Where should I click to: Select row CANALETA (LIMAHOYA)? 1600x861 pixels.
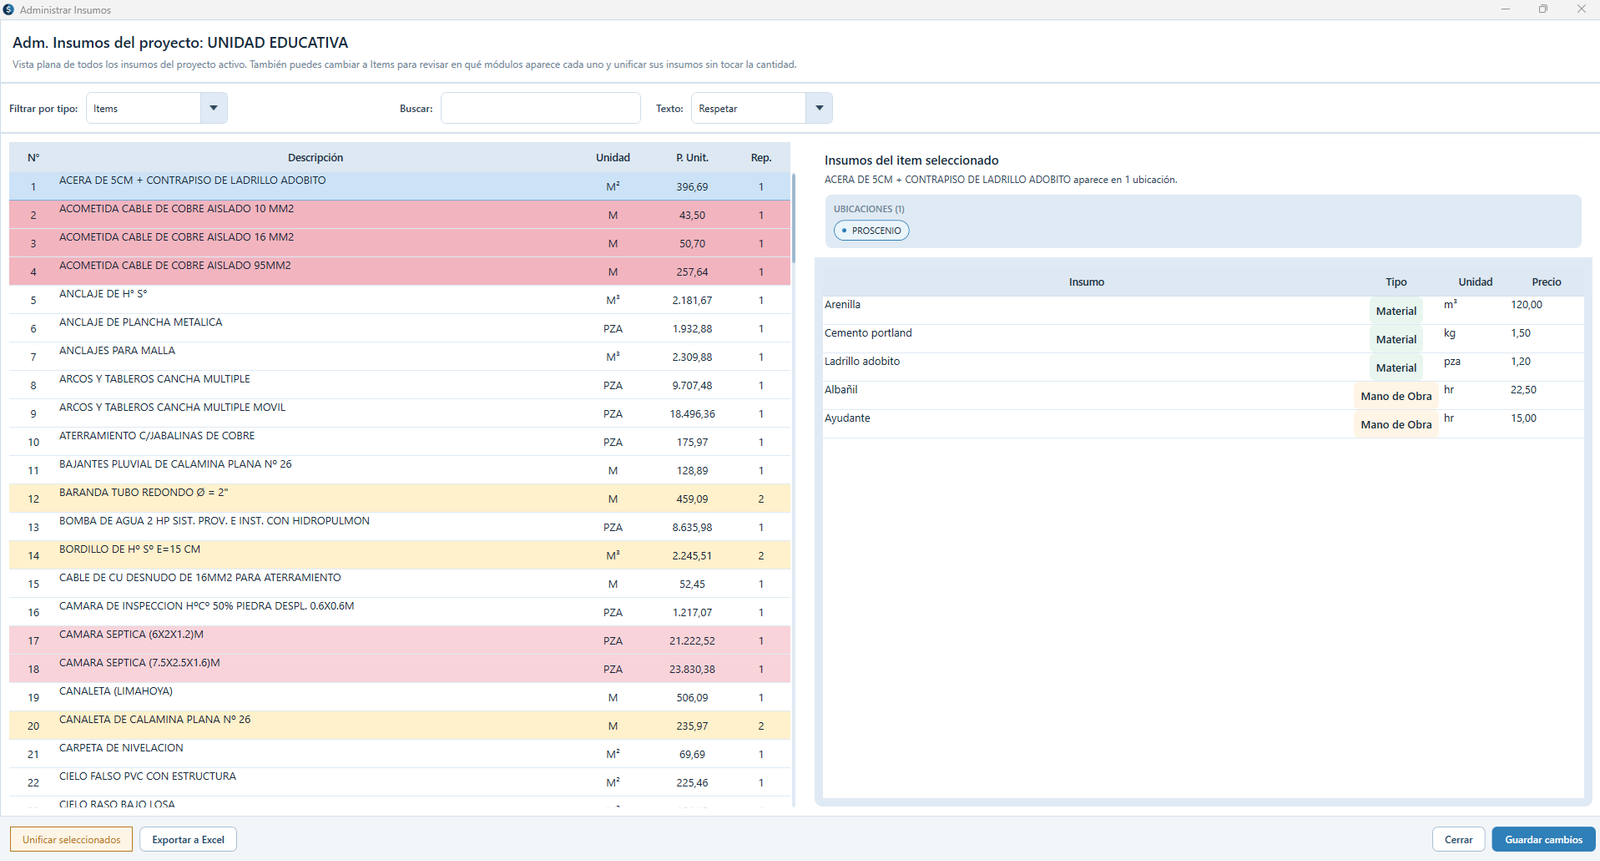(x=400, y=697)
